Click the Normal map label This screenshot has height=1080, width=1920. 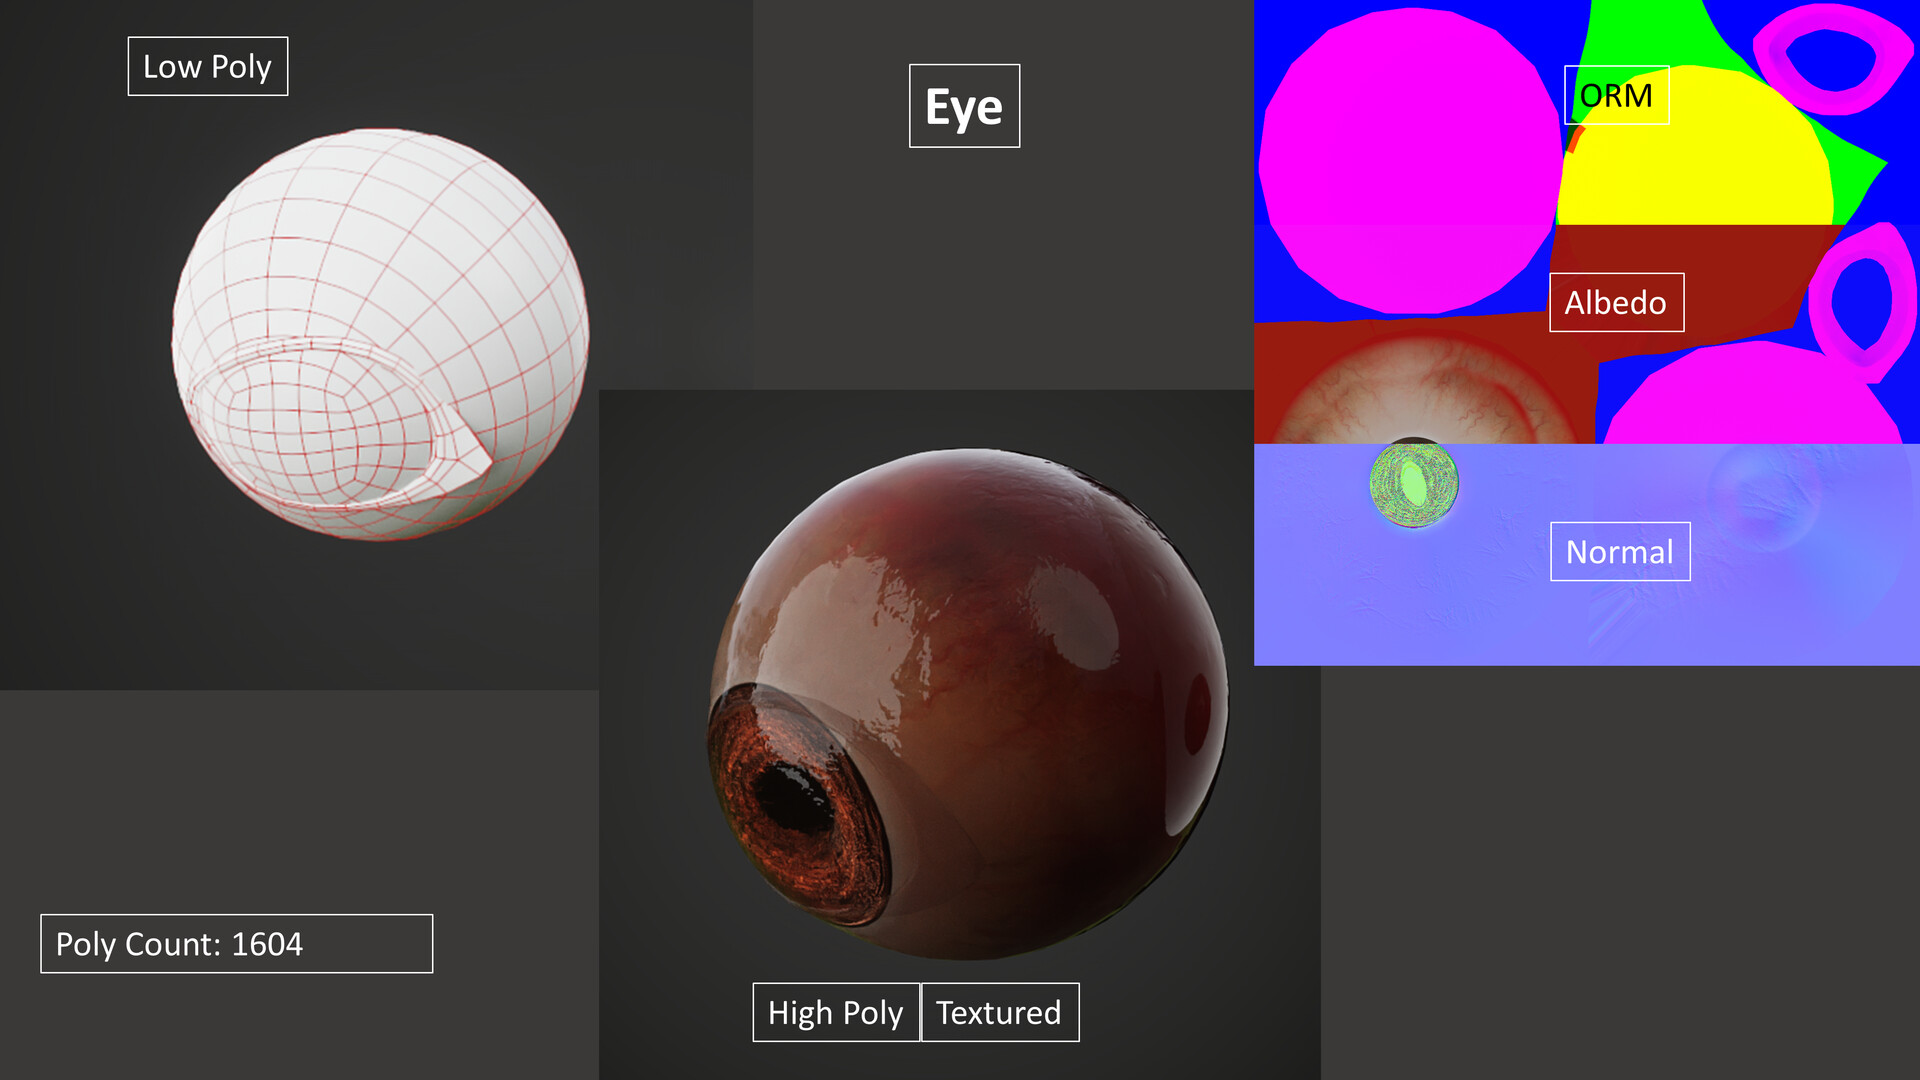(1619, 551)
